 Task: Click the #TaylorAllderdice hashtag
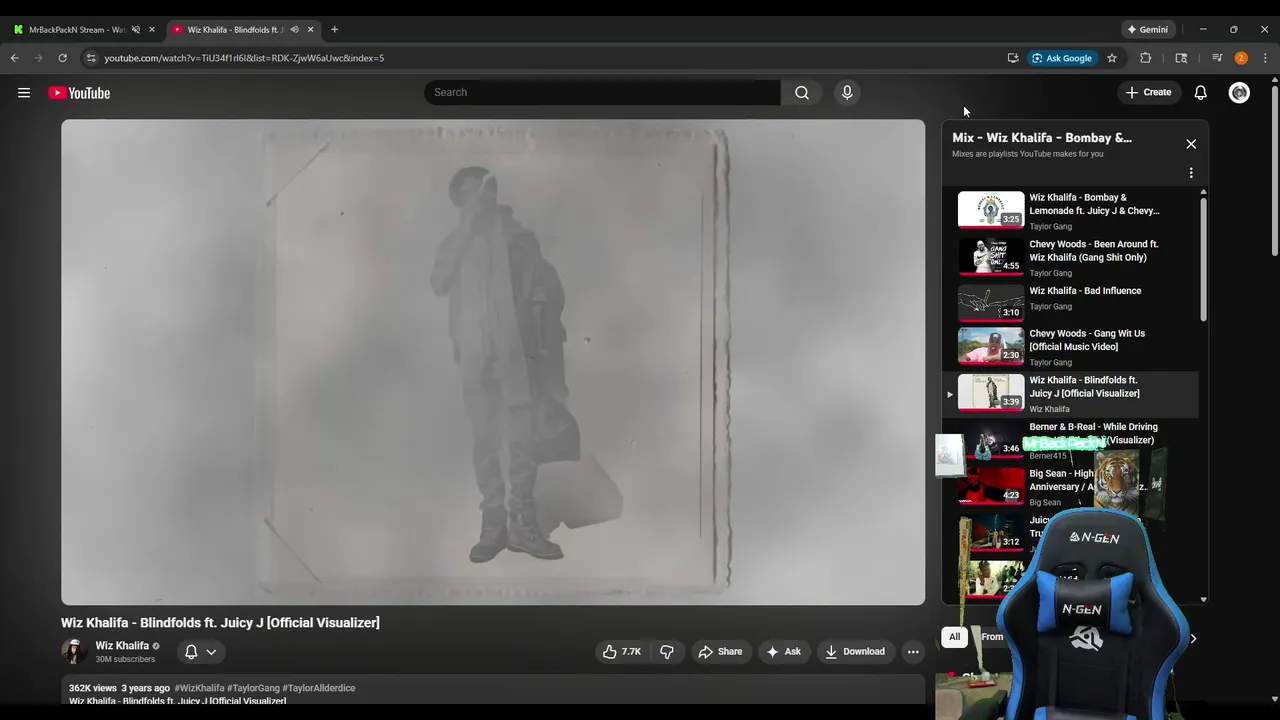click(319, 688)
